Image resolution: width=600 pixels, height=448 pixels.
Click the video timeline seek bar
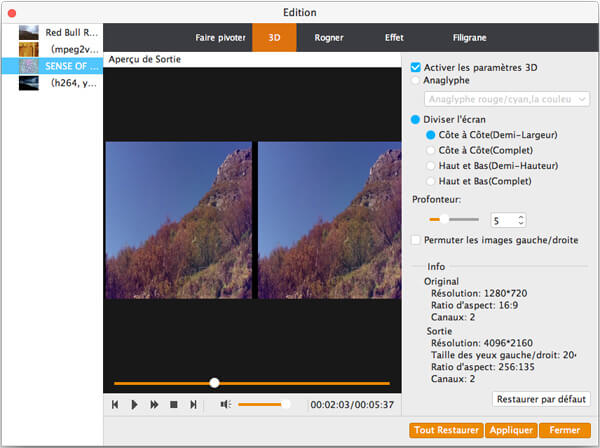pos(251,383)
